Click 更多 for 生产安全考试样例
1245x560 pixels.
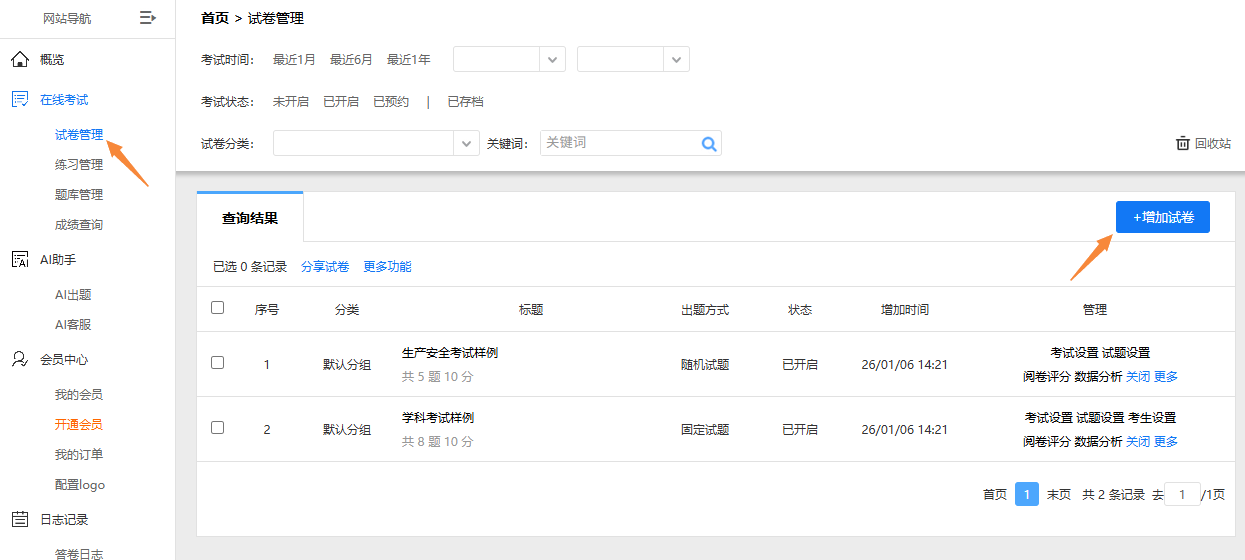(x=1166, y=377)
